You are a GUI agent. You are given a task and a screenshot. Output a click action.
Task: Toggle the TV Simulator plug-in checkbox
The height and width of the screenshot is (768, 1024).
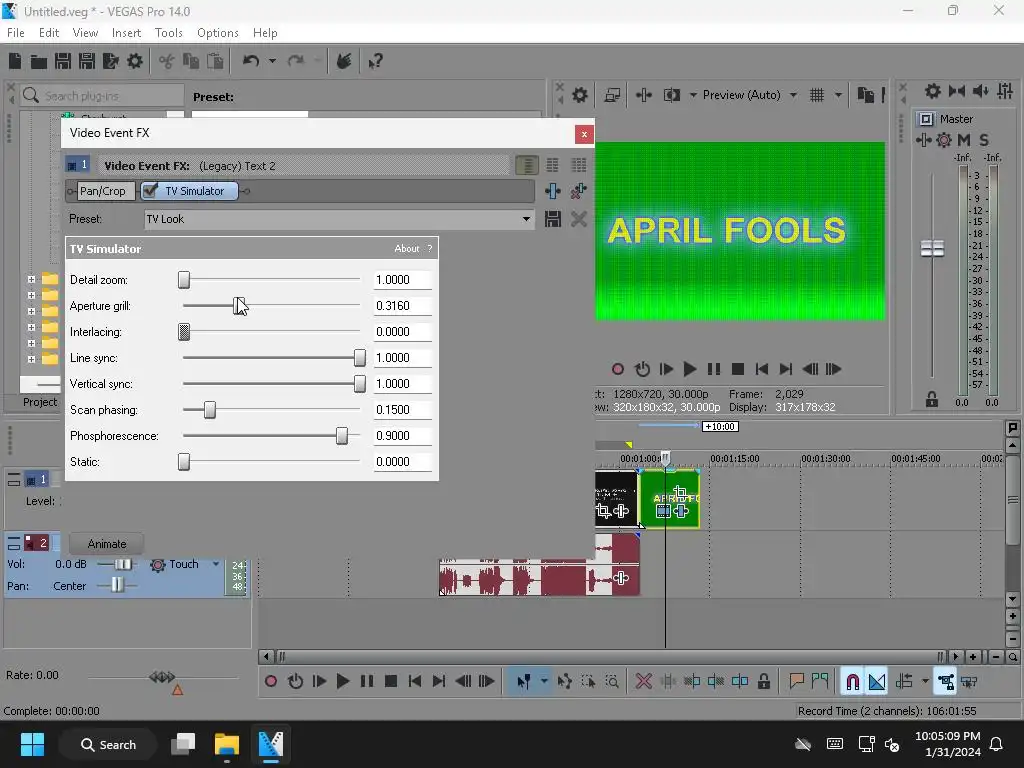pyautogui.click(x=150, y=191)
